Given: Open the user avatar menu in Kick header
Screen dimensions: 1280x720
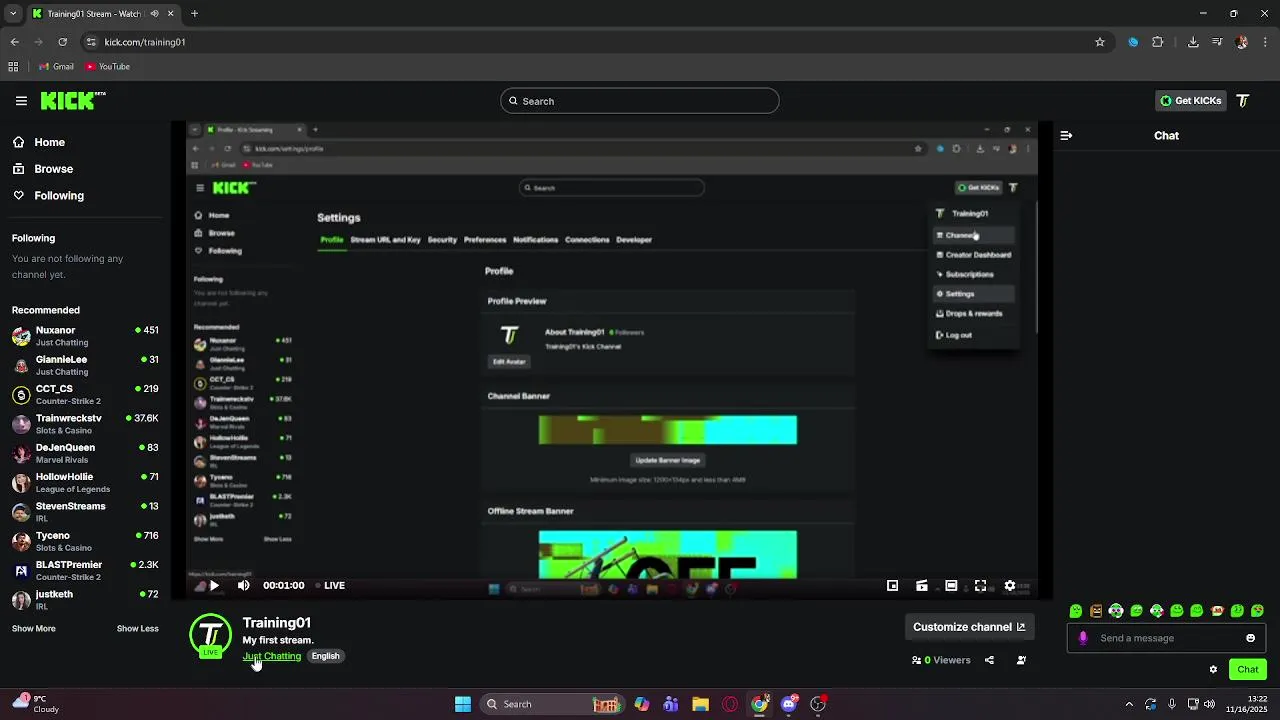Looking at the screenshot, I should 1243,100.
